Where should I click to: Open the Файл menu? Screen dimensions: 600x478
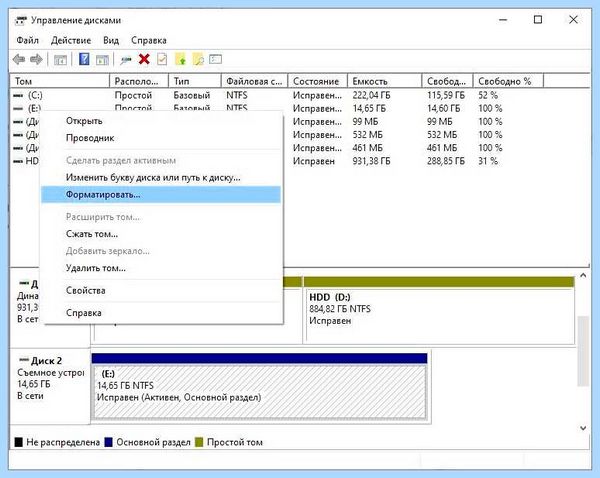coord(27,40)
